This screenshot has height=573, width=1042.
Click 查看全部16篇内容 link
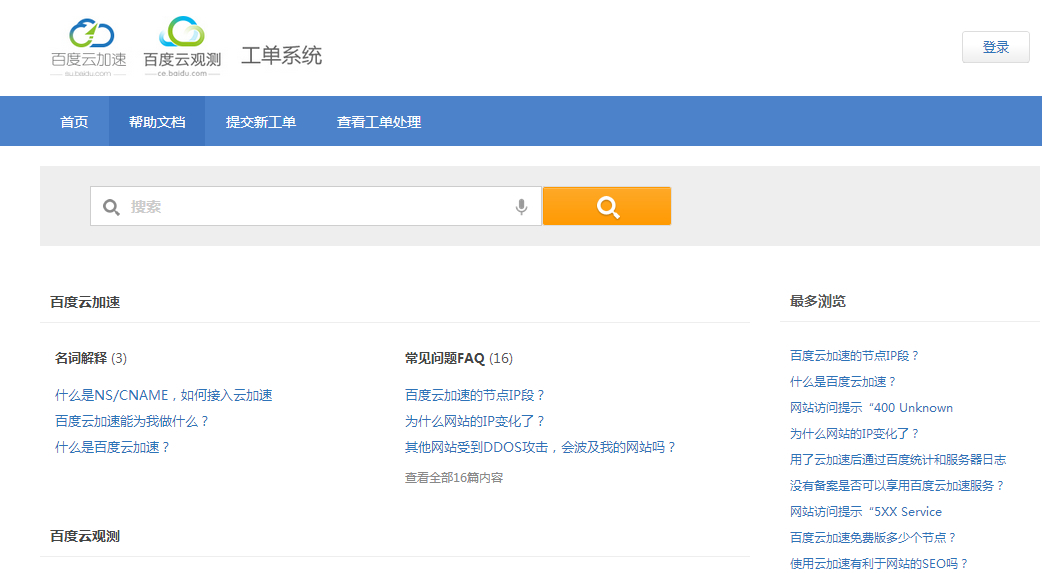point(454,478)
